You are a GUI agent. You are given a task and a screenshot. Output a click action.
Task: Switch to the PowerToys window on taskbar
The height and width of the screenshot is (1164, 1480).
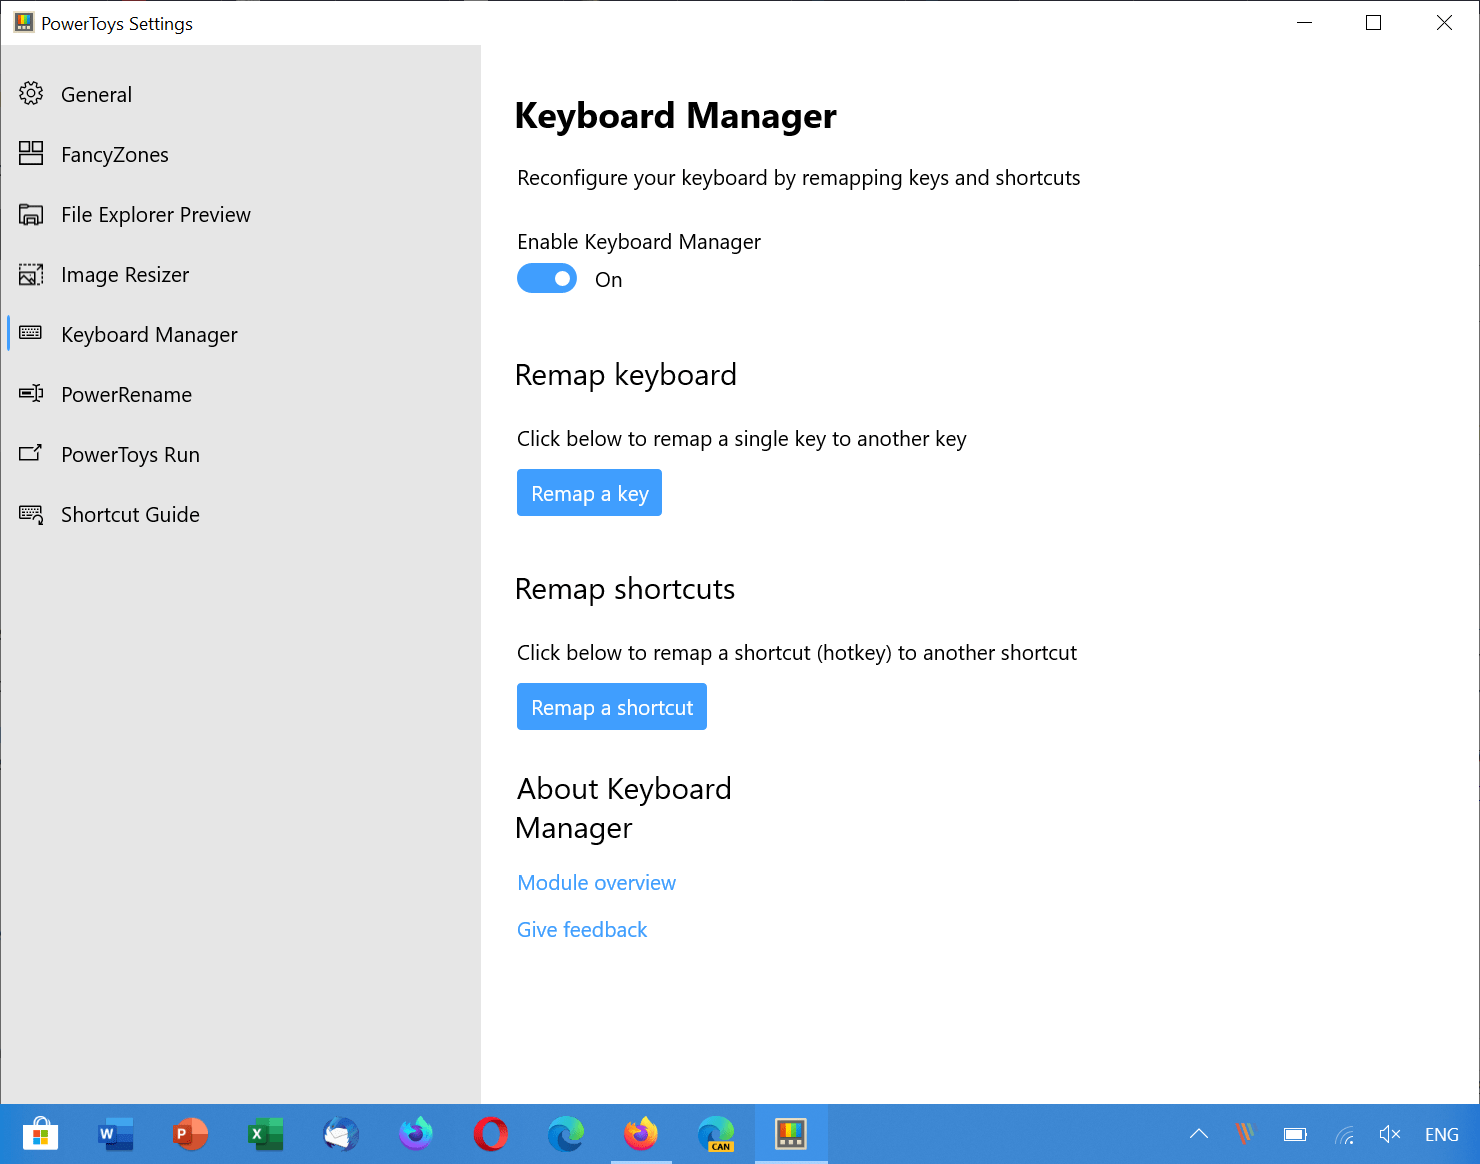tap(790, 1134)
